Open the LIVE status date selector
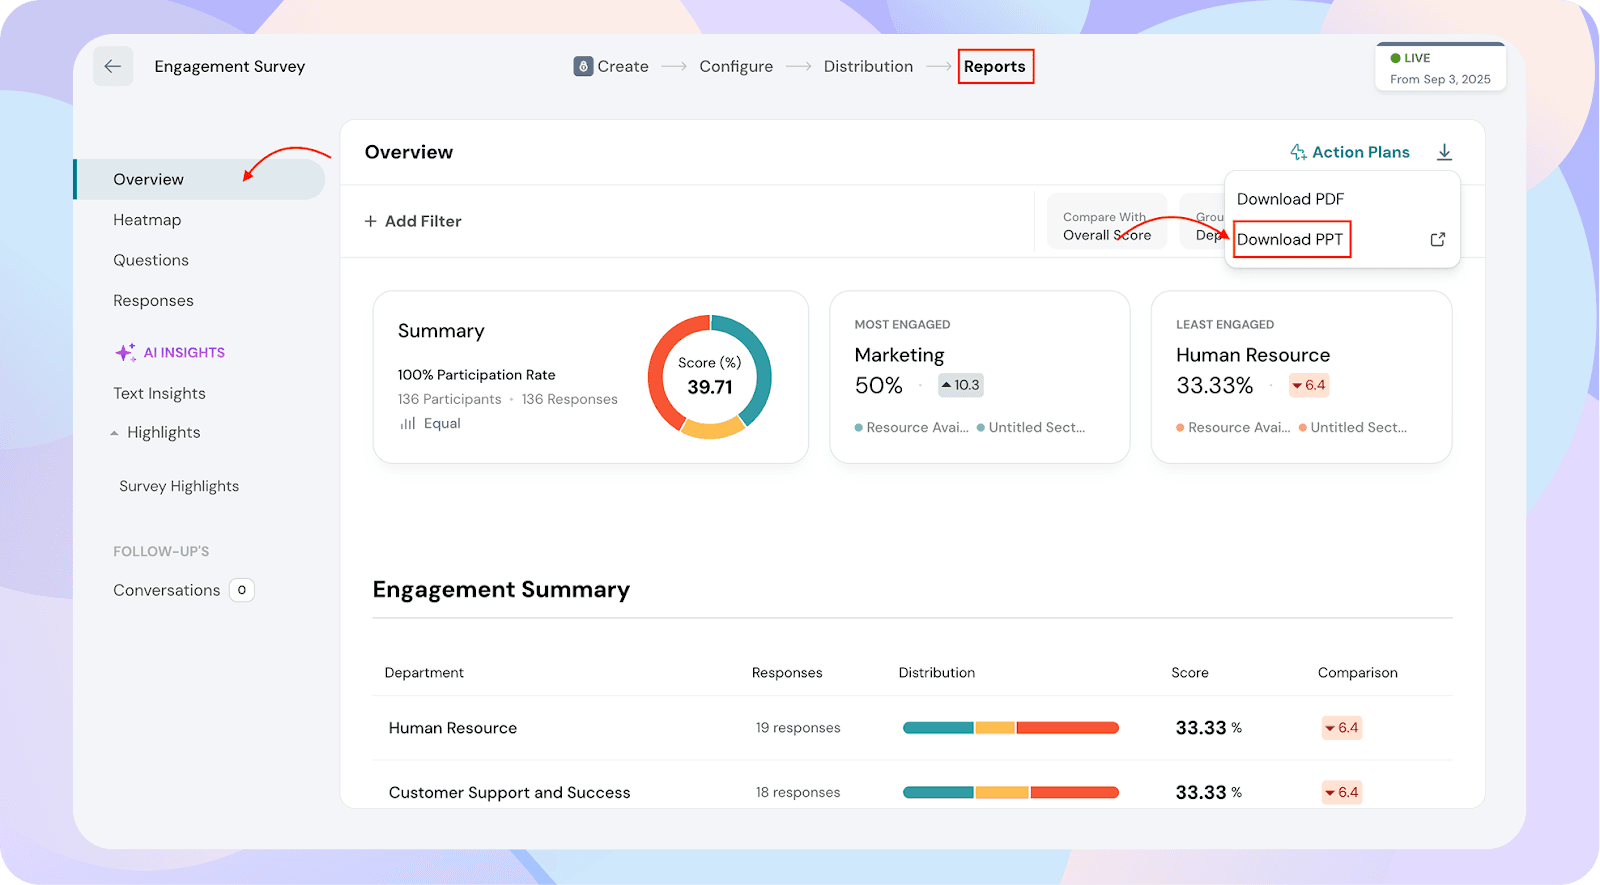 [1440, 68]
